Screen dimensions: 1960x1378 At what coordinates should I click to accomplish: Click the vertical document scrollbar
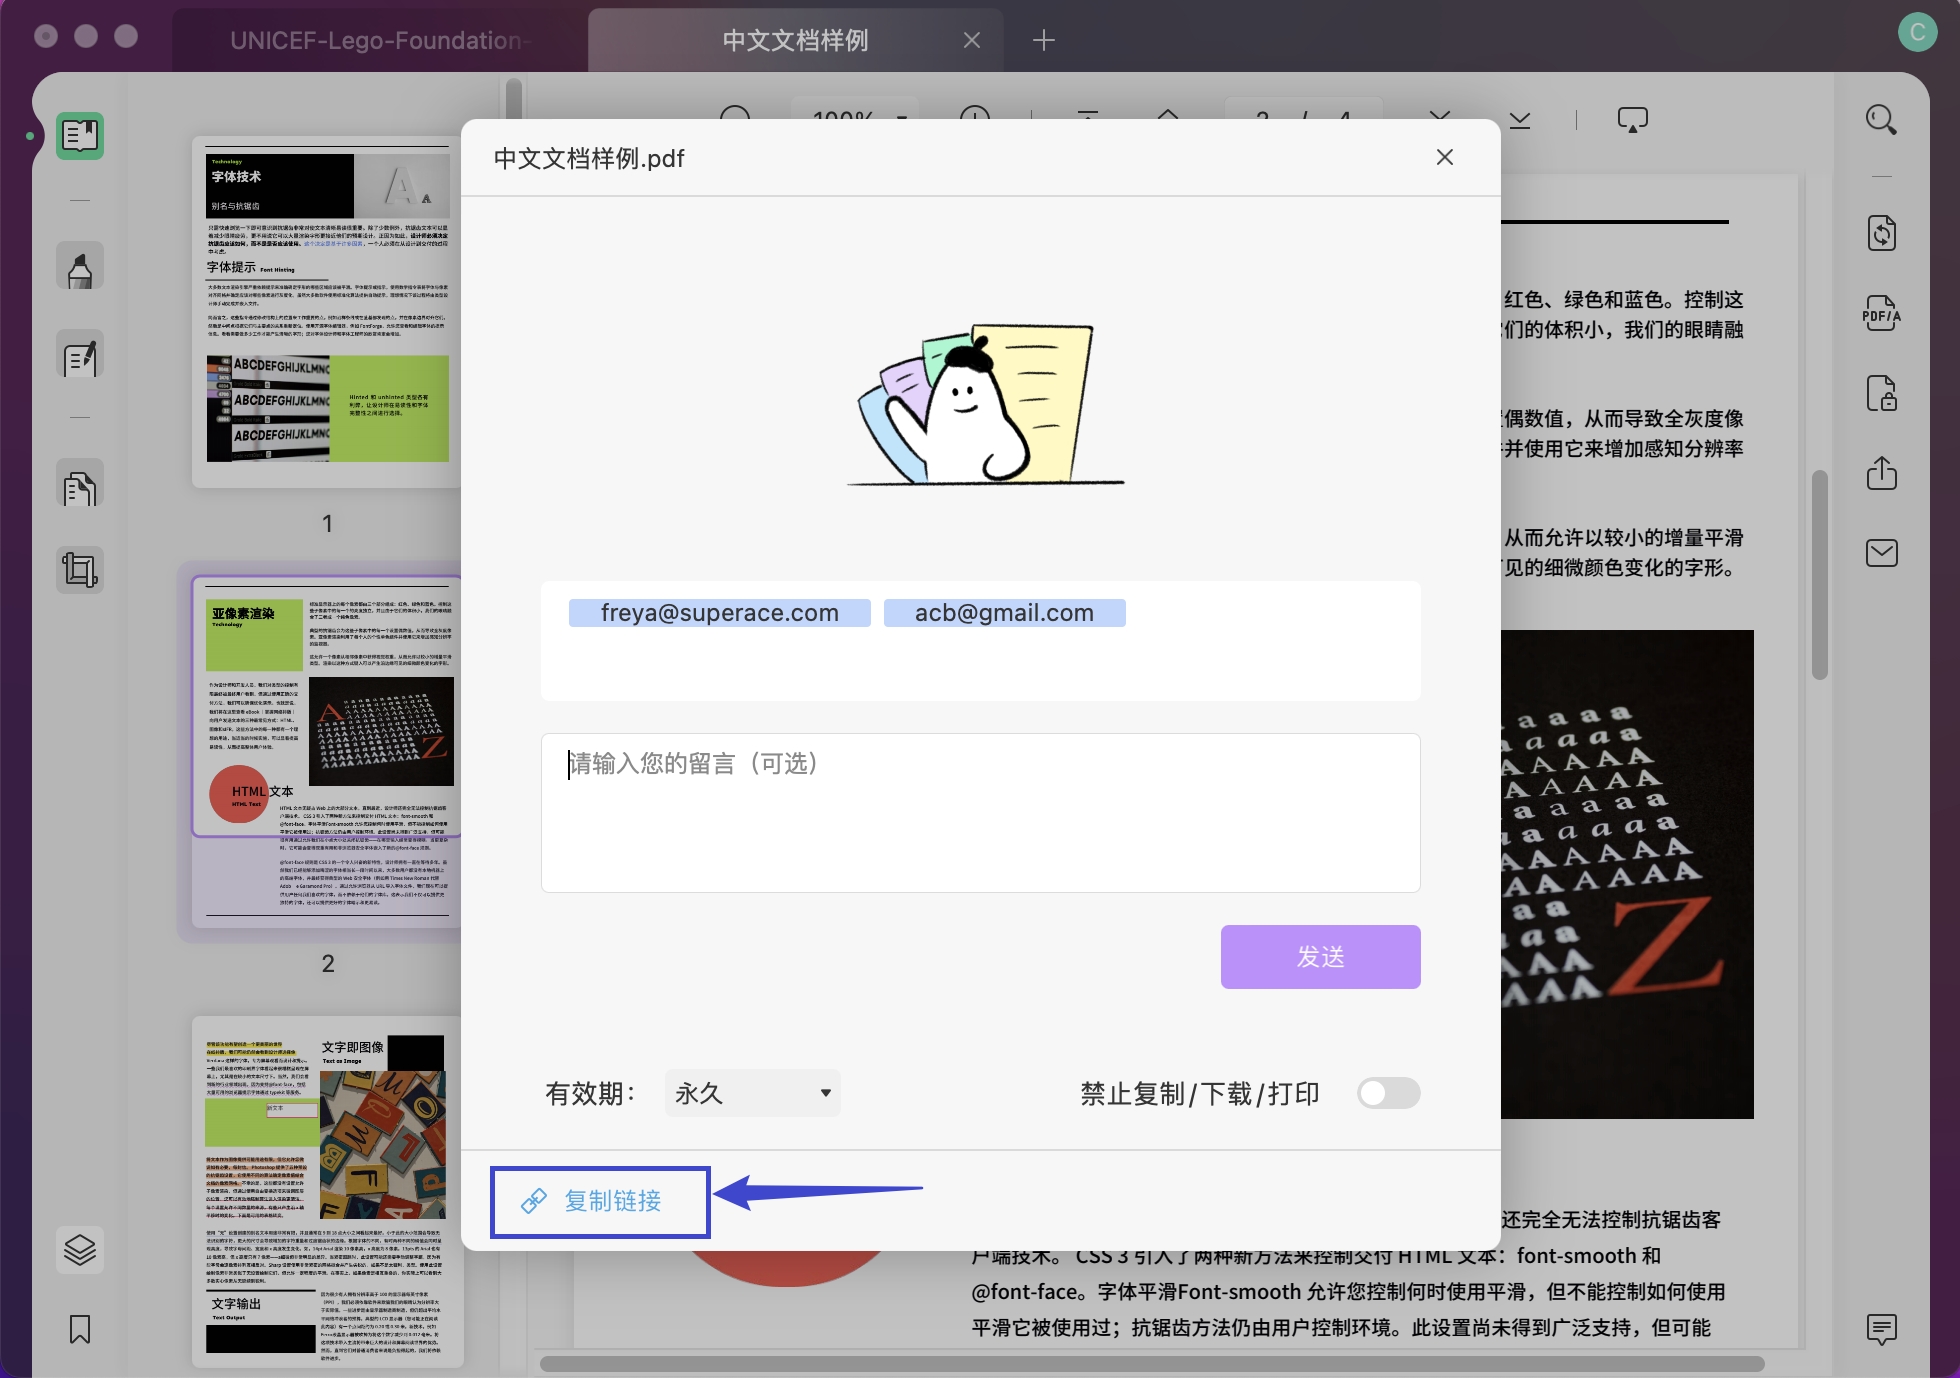click(x=1819, y=575)
